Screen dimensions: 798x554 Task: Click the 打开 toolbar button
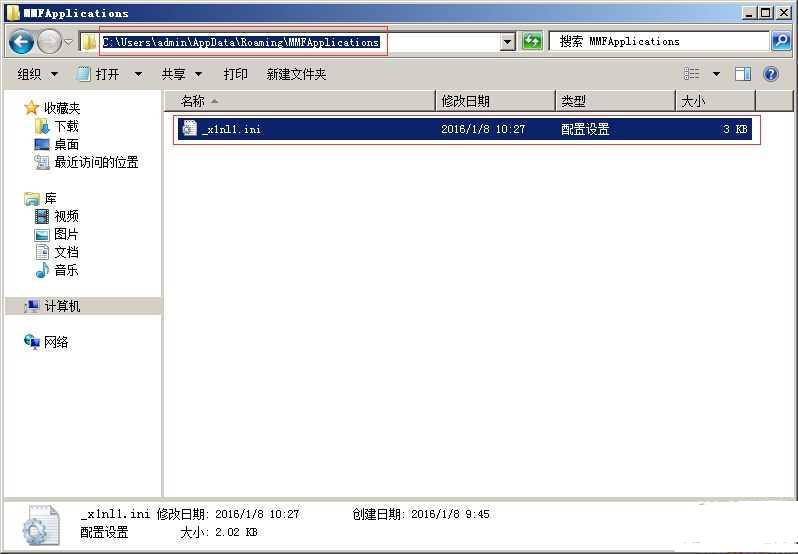click(x=100, y=74)
